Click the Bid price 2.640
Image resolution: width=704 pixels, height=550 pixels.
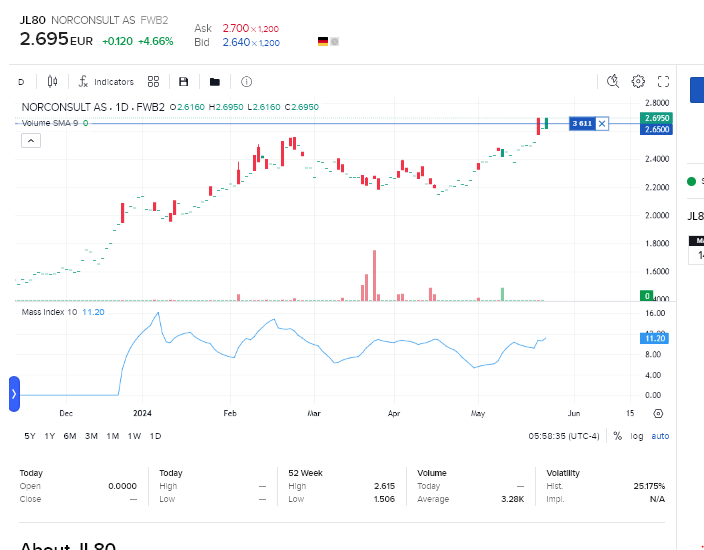(236, 43)
